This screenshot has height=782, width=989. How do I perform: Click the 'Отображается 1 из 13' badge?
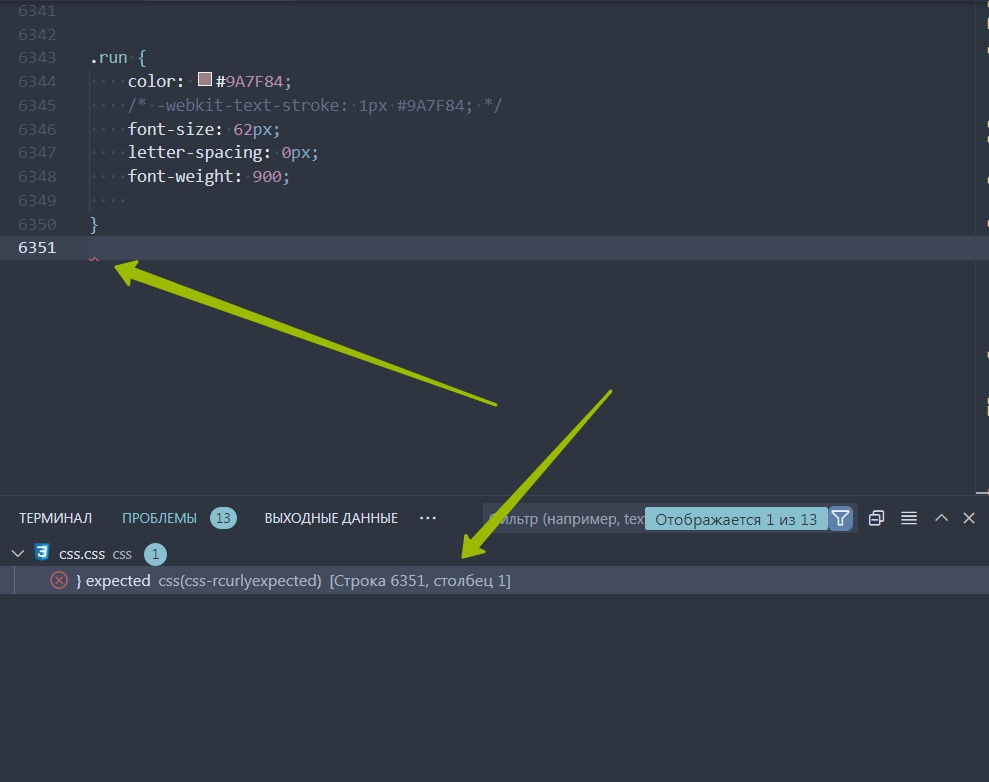coord(736,519)
